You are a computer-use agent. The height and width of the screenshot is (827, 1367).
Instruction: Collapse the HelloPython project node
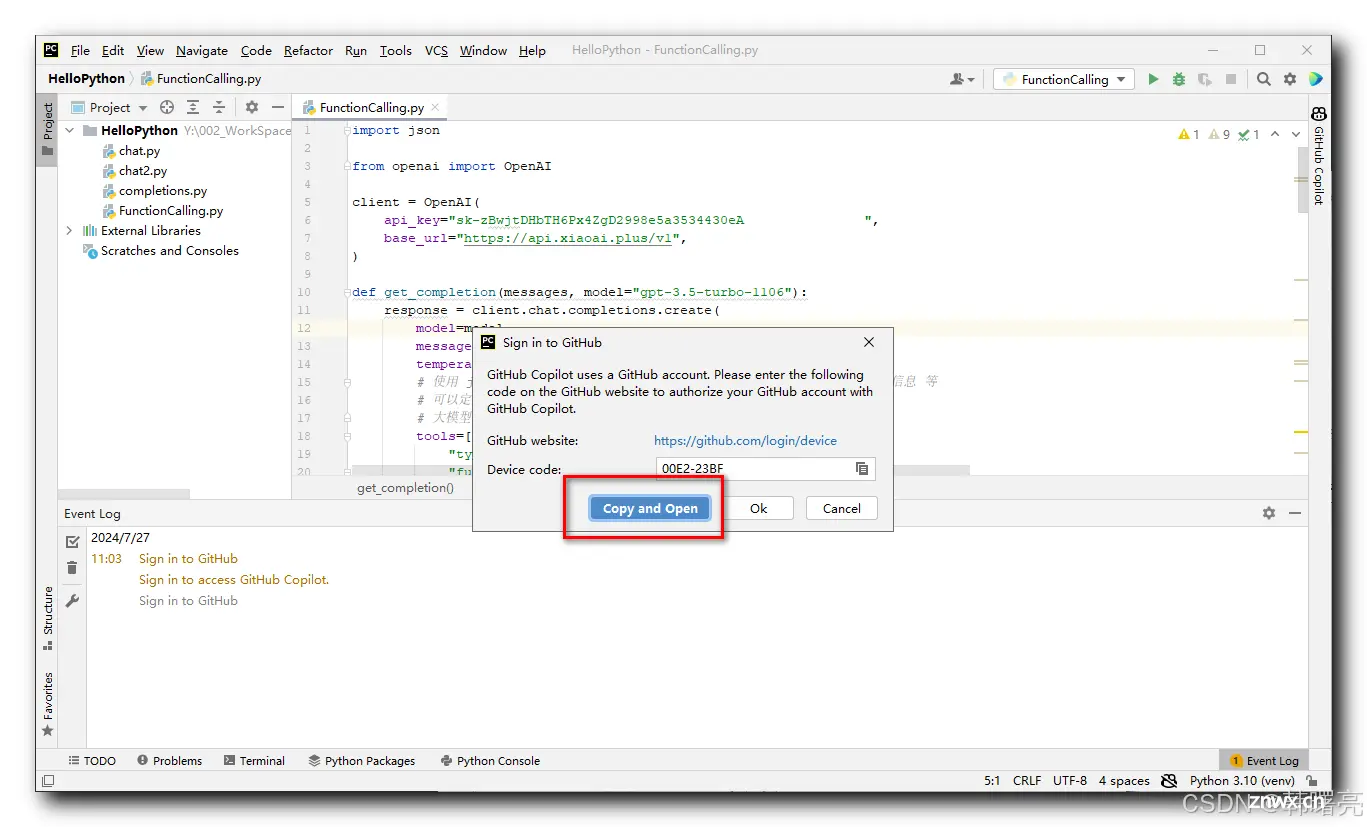[70, 130]
